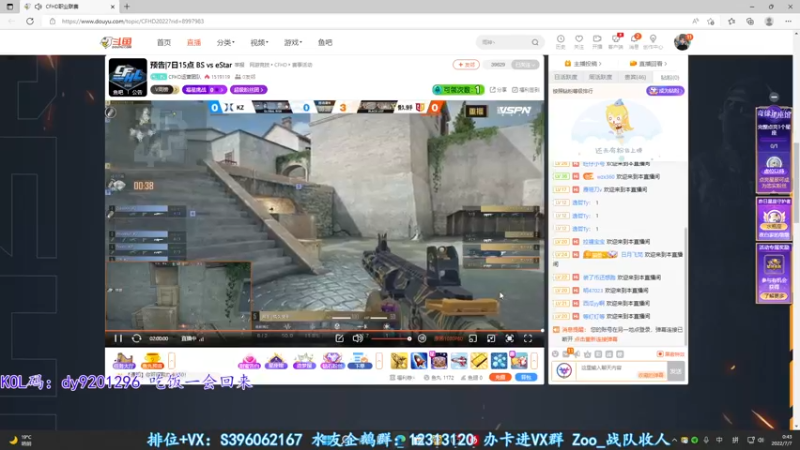Collapse the right floating activity sidebar
The image size is (800, 450).
(774, 97)
